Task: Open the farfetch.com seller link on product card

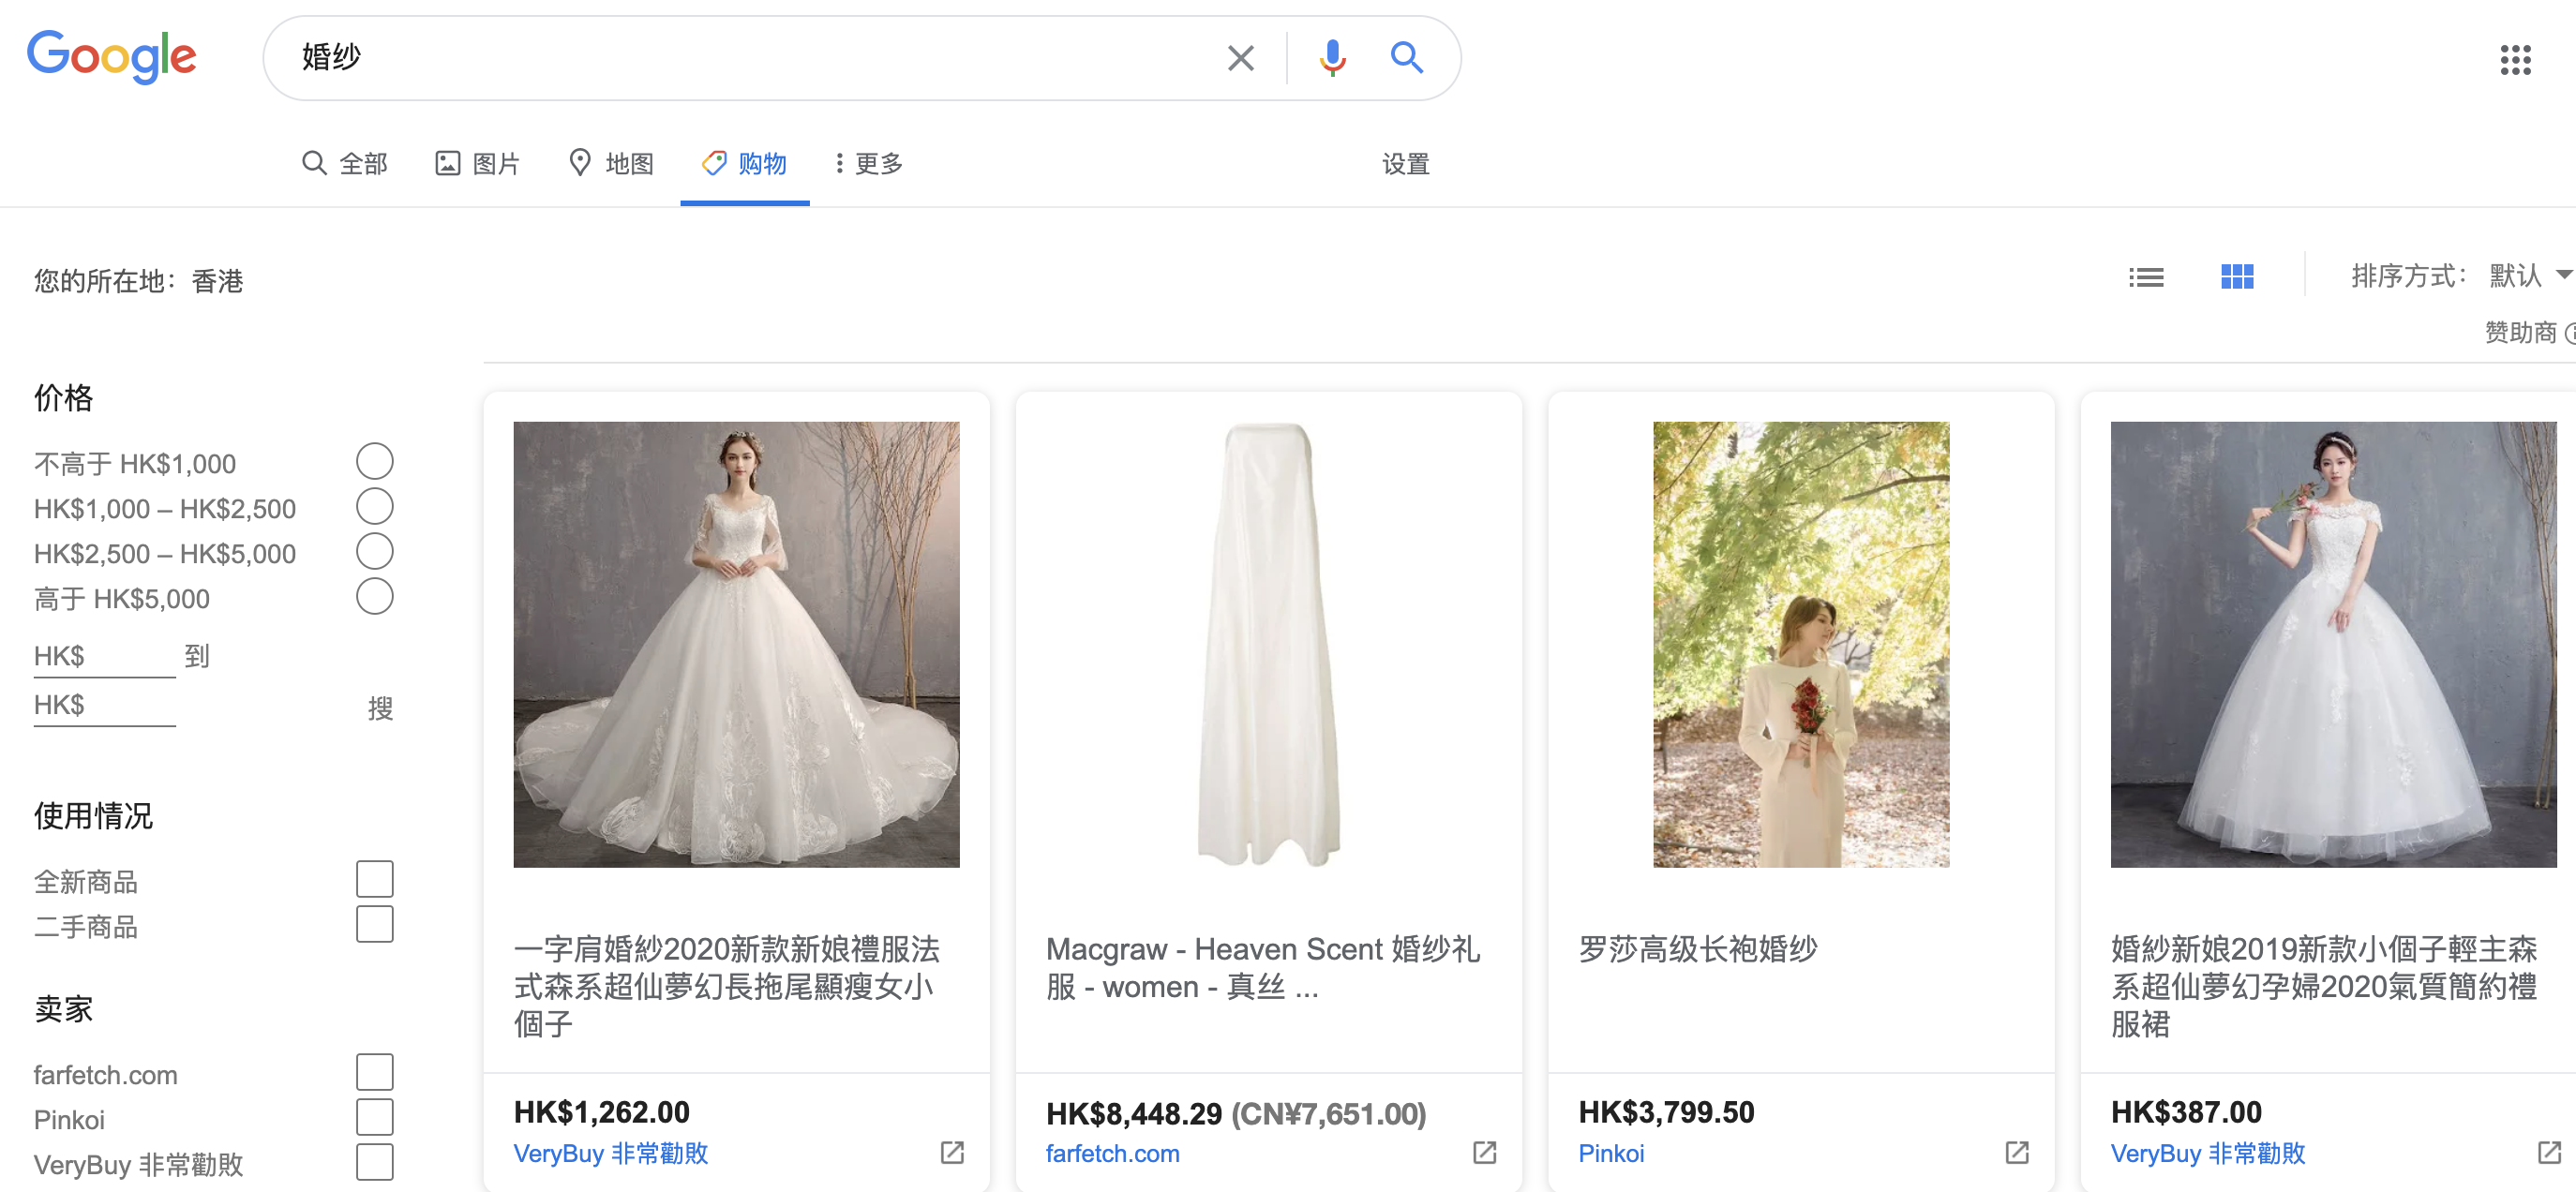Action: pos(1112,1153)
